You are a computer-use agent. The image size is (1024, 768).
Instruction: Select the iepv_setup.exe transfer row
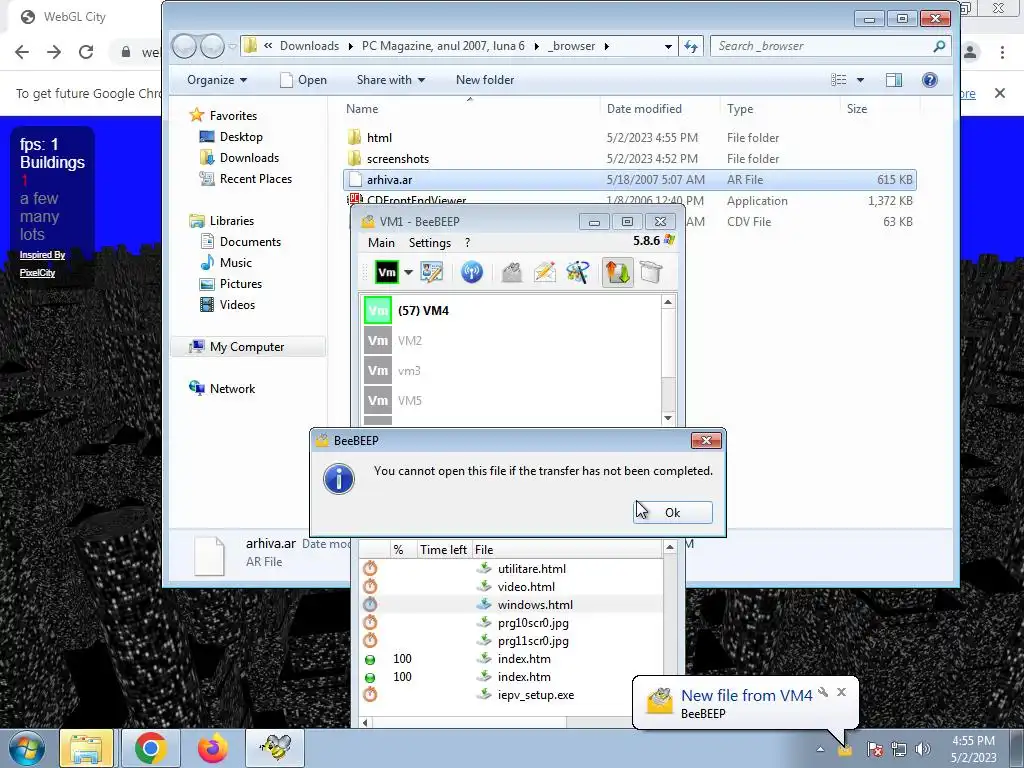point(511,695)
